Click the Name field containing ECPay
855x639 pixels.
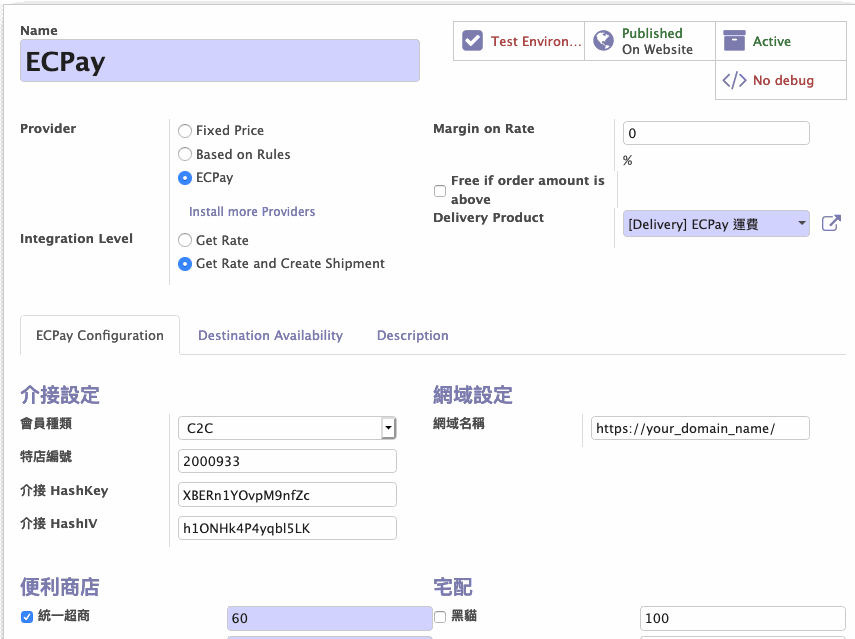tap(220, 61)
